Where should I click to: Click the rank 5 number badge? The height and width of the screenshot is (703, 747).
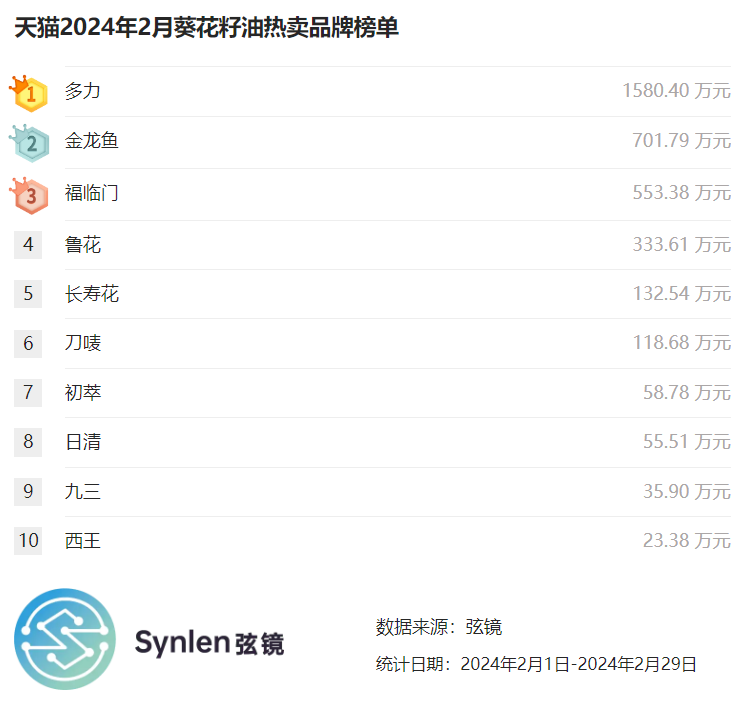(28, 294)
